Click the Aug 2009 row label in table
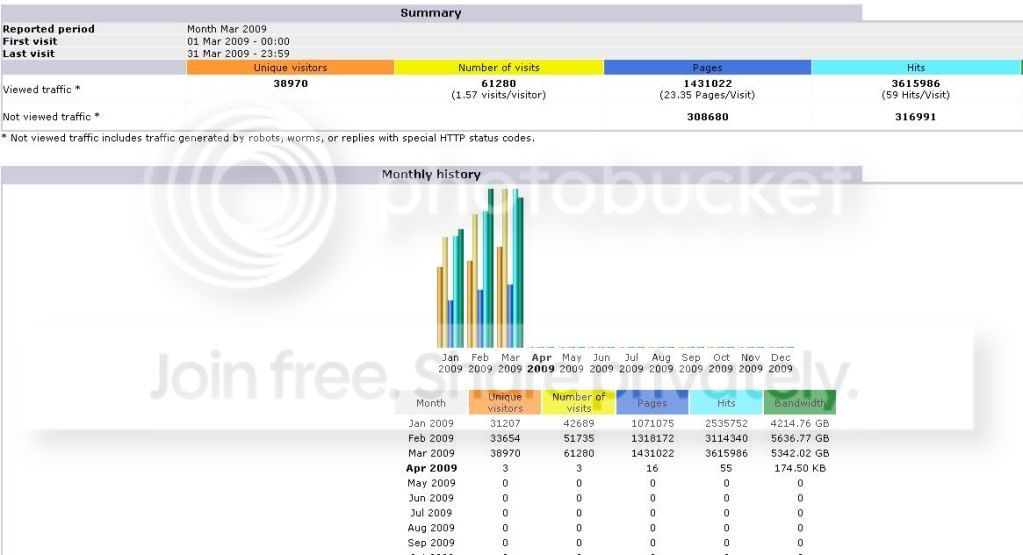Image resolution: width=1023 pixels, height=555 pixels. (431, 528)
